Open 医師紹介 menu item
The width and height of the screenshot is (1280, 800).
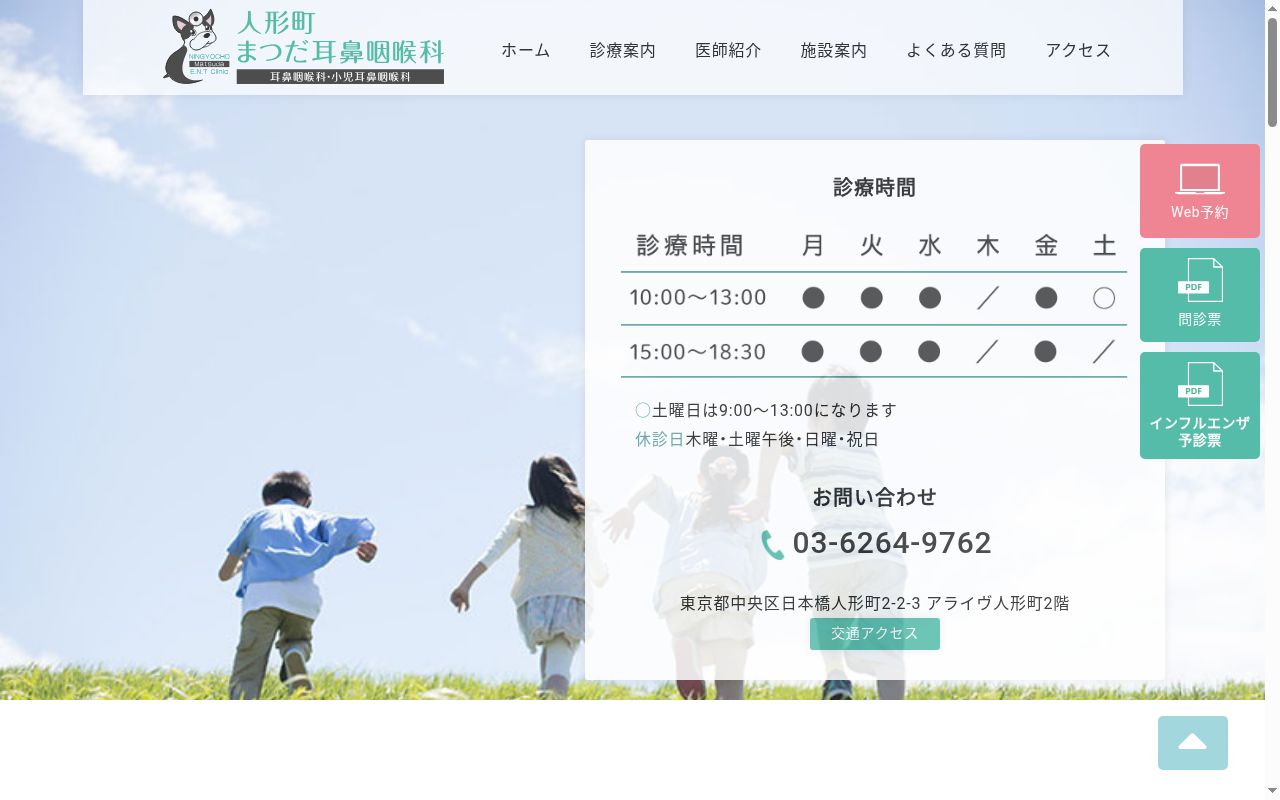728,50
